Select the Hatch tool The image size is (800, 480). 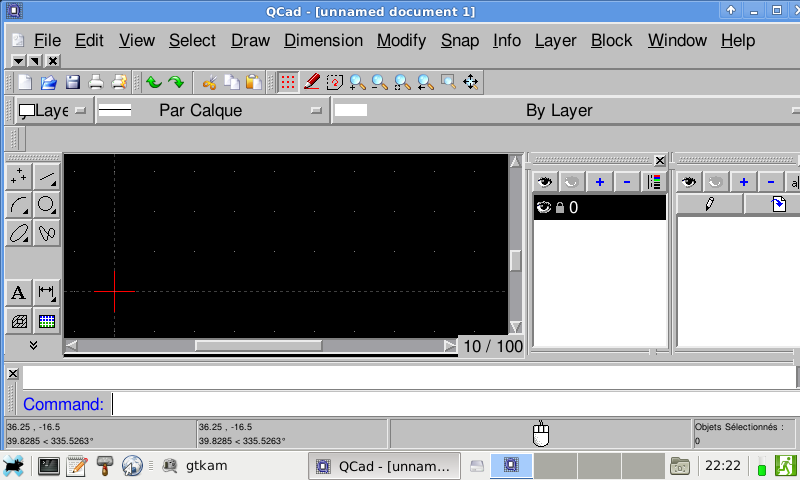(19, 321)
